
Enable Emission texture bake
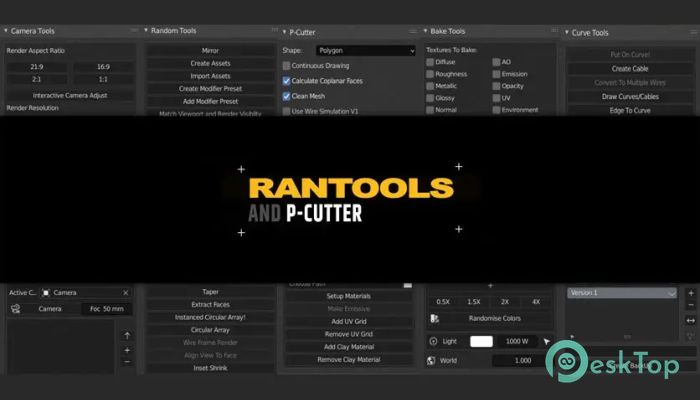pos(496,74)
